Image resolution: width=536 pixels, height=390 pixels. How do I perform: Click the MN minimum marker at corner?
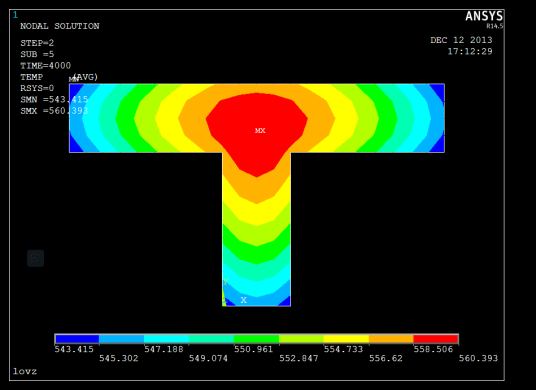pos(73,80)
